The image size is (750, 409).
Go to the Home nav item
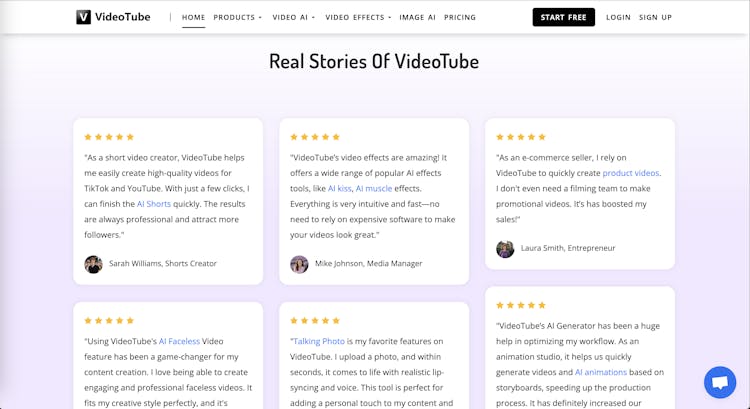(193, 17)
